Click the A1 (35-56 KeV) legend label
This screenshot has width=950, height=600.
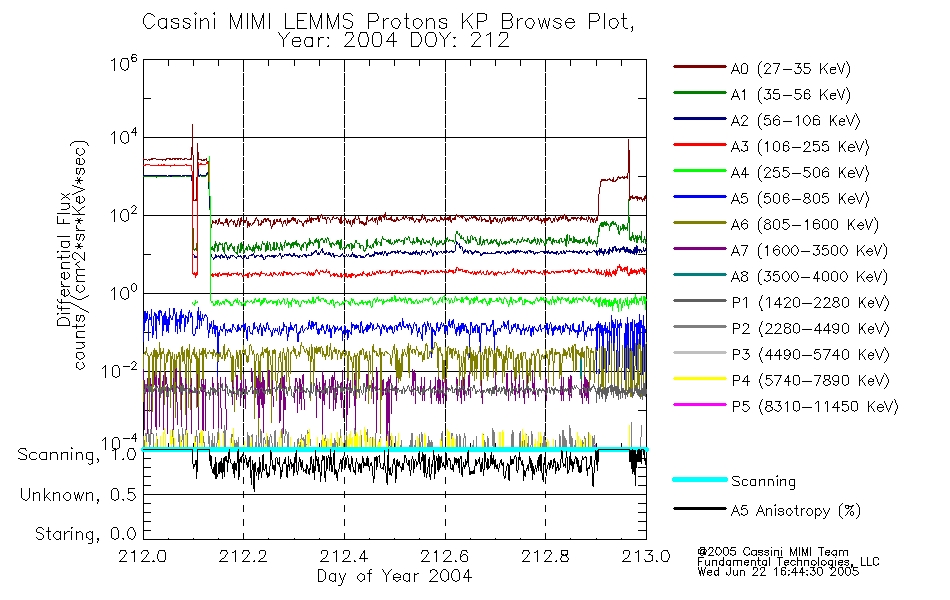click(791, 95)
